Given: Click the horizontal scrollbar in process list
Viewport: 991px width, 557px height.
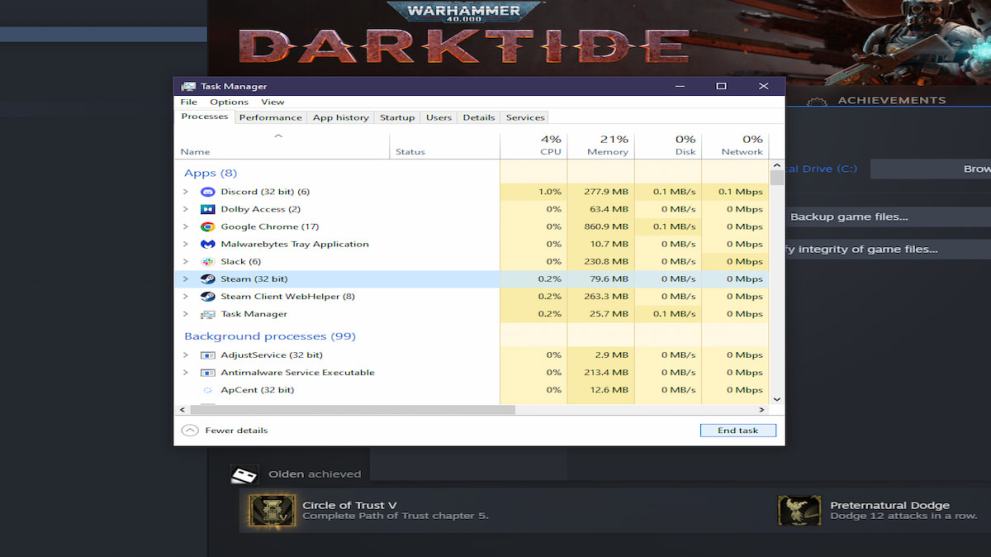Looking at the screenshot, I should [x=352, y=409].
